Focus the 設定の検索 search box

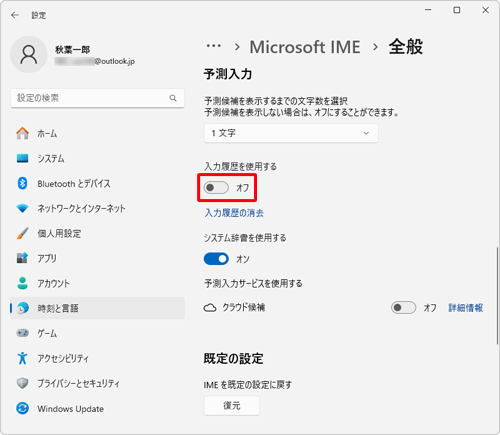(x=97, y=98)
